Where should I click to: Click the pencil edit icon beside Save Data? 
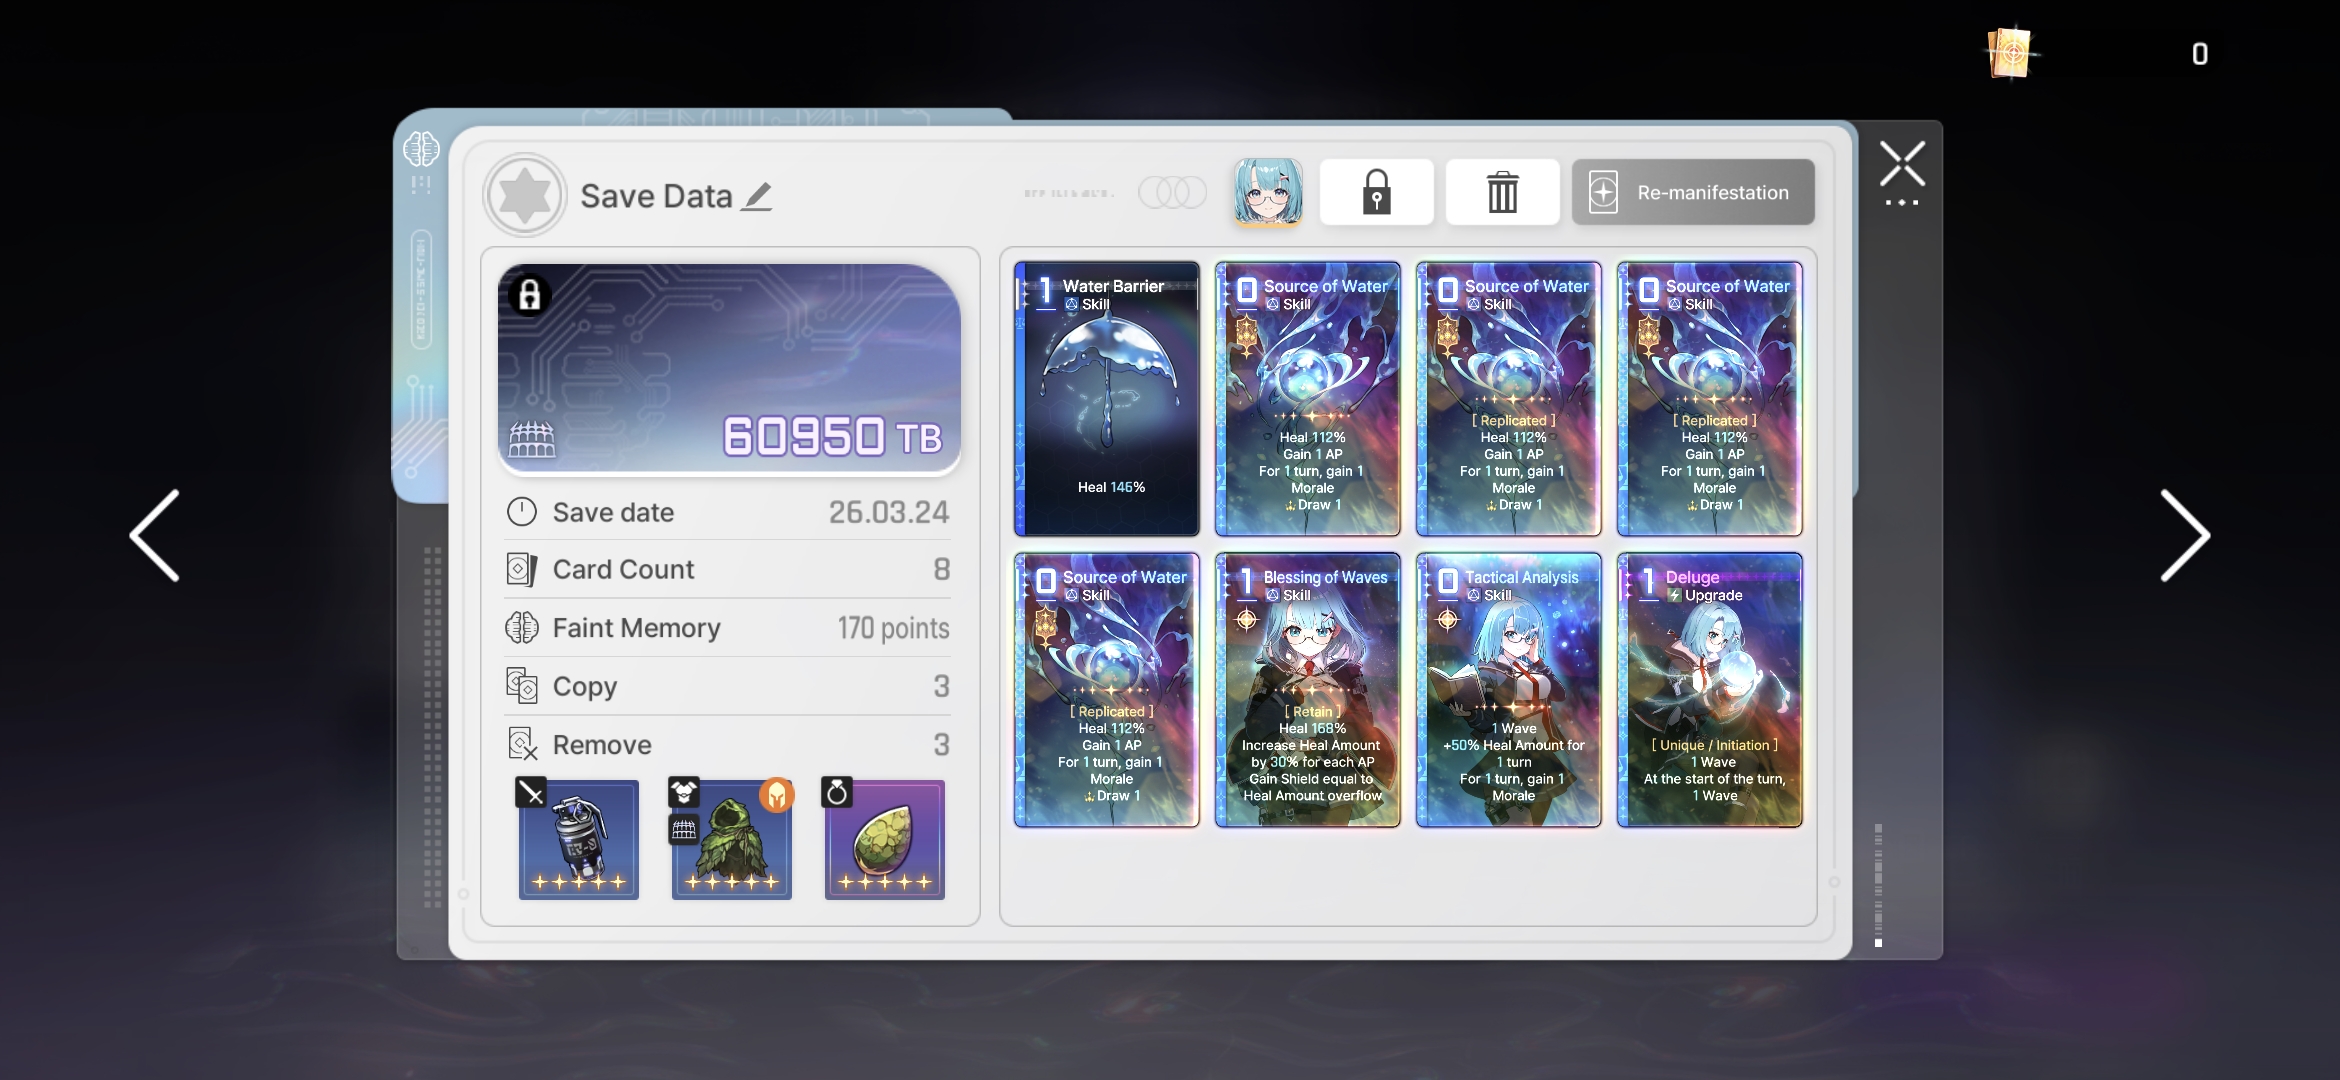click(756, 196)
